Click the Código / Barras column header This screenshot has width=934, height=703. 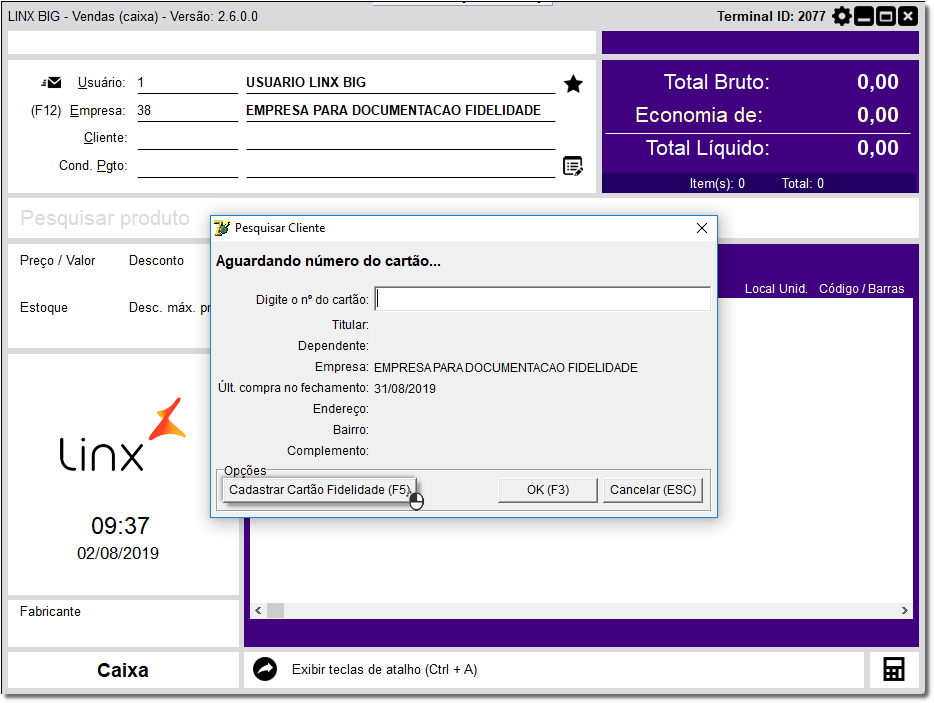(x=861, y=289)
